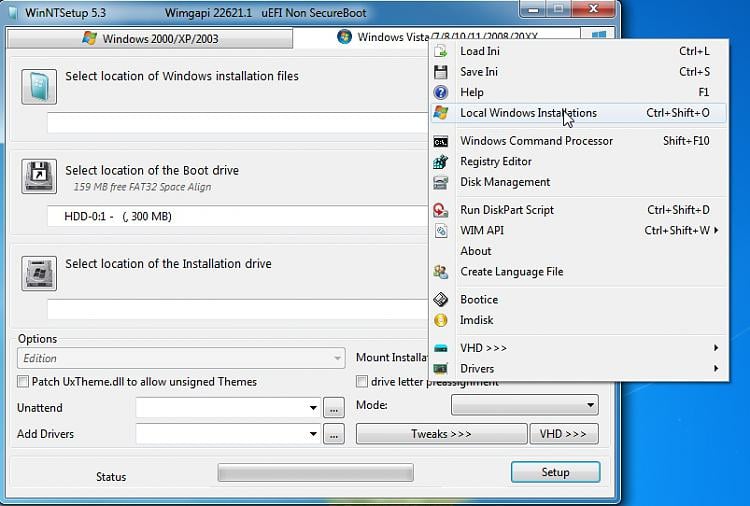Image resolution: width=750 pixels, height=506 pixels.
Task: Click the blue Help question mark icon
Action: tap(441, 92)
